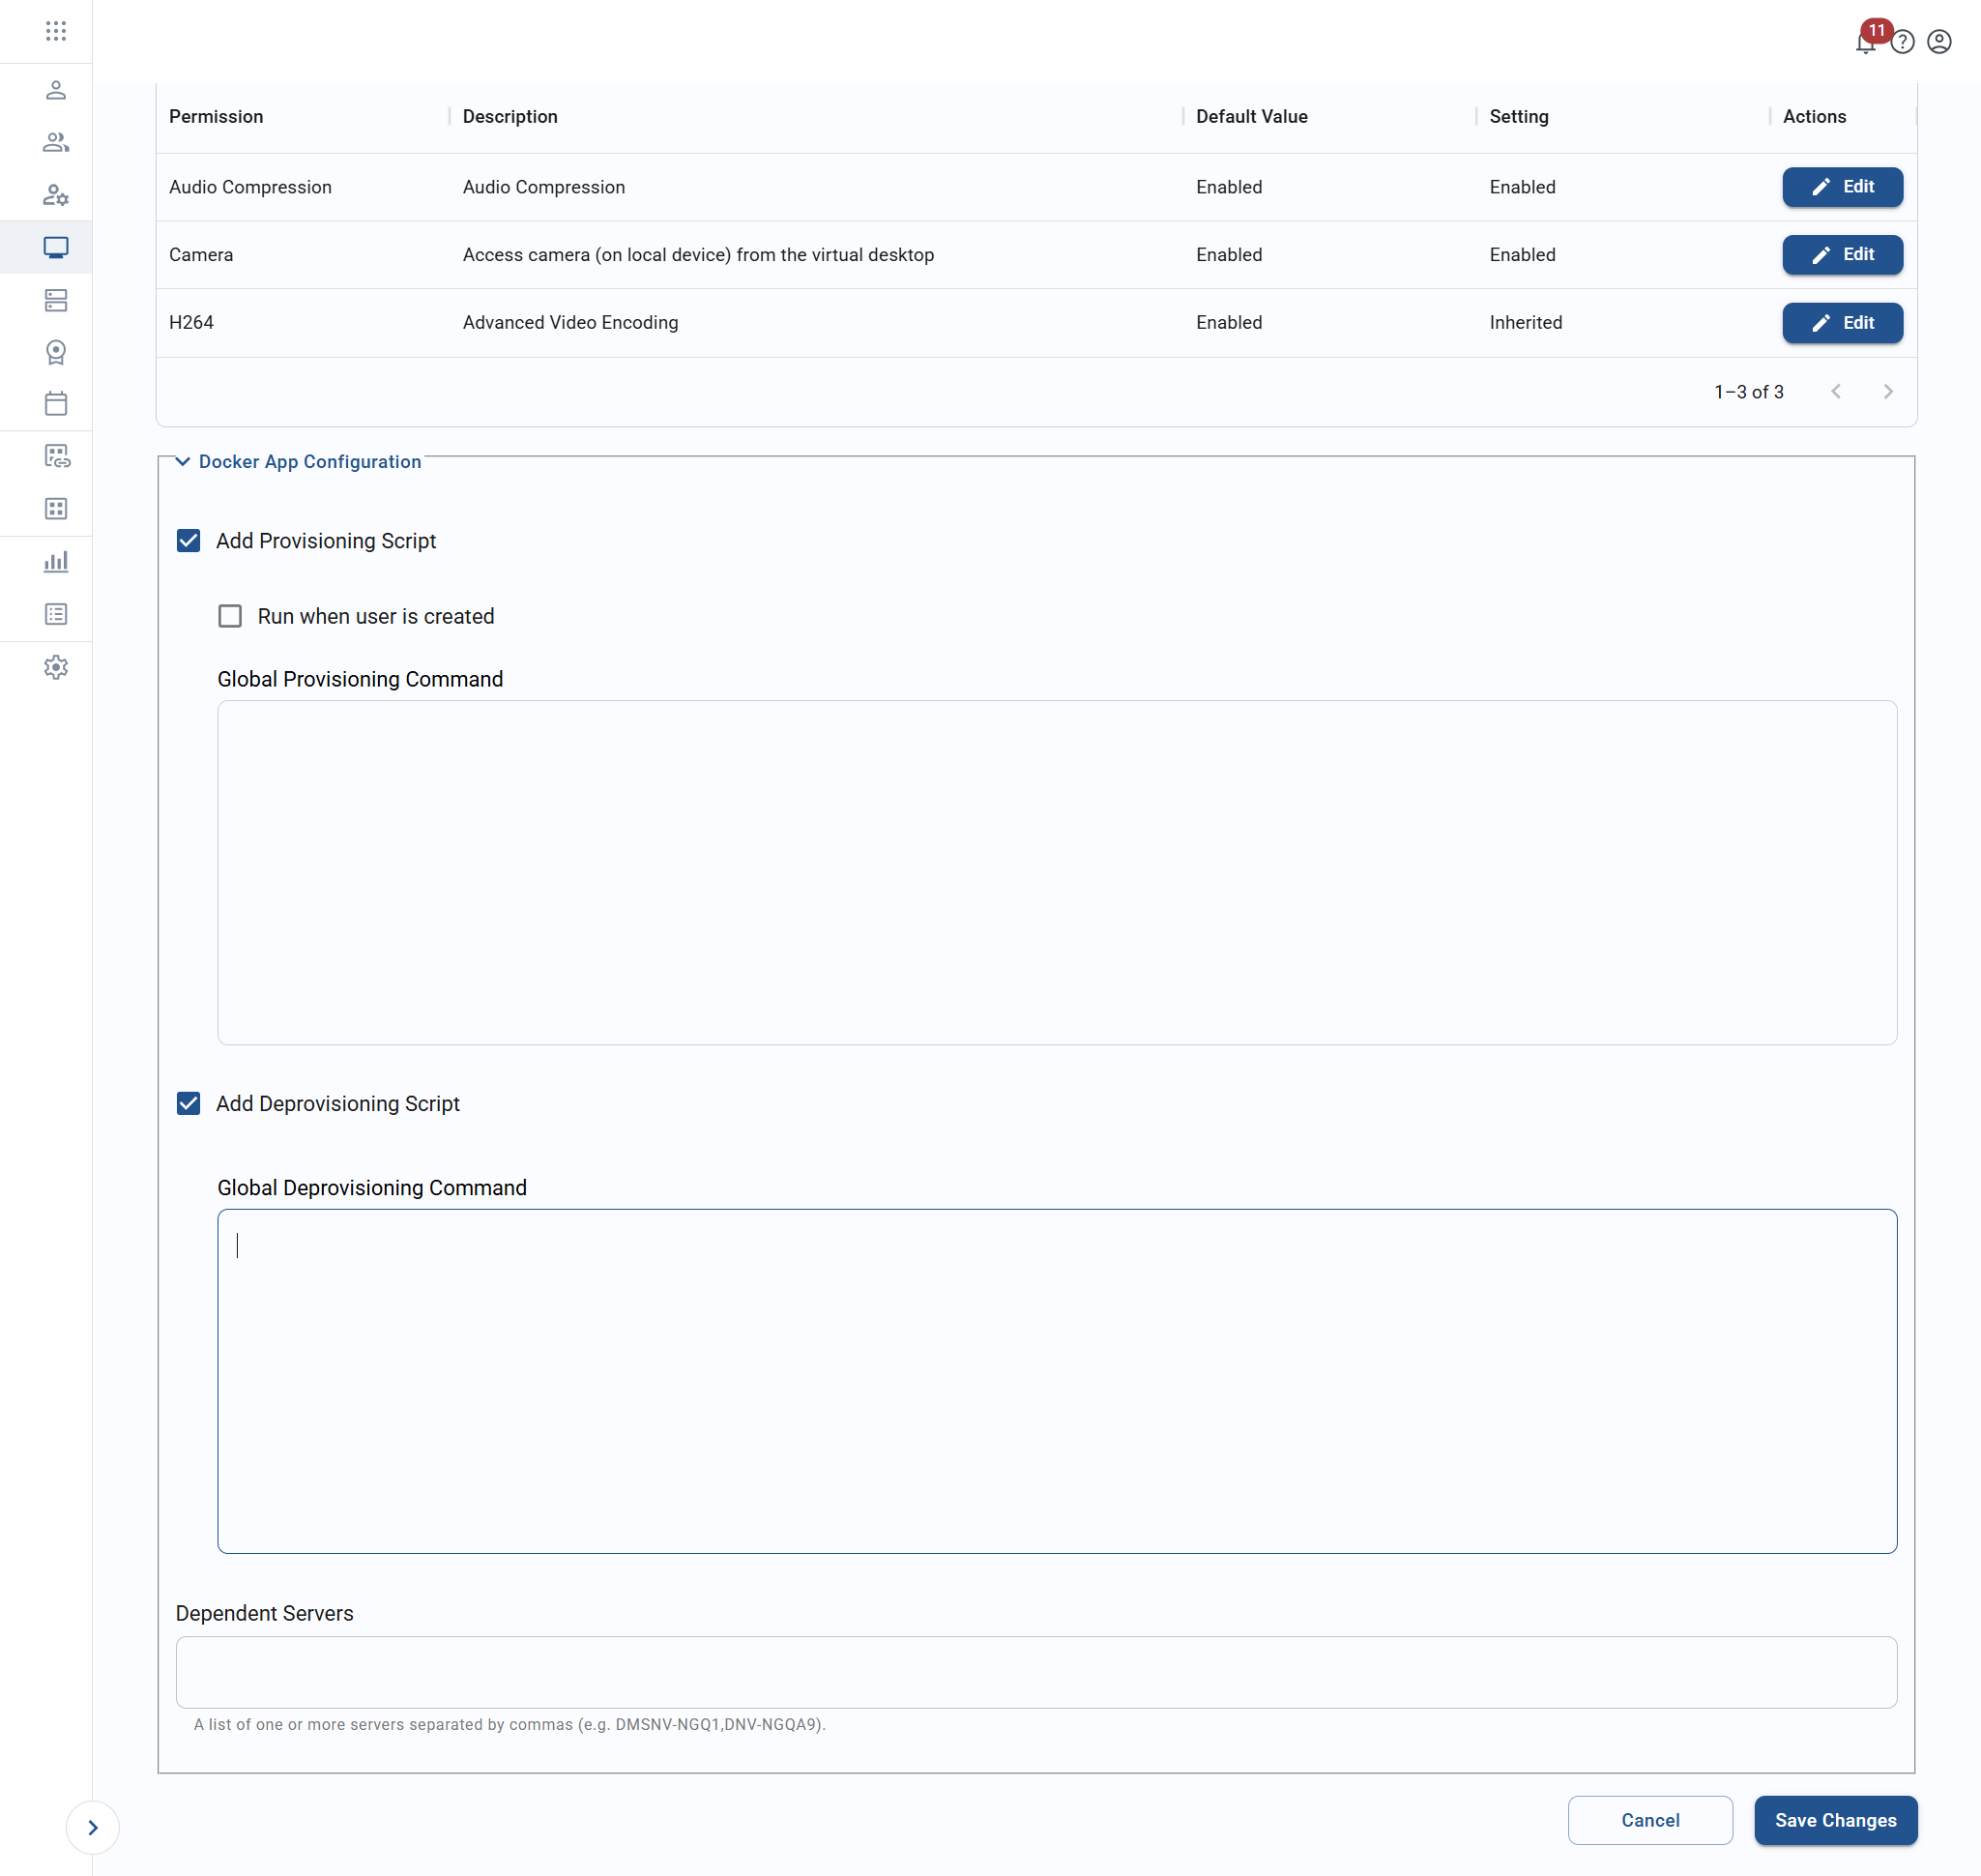The height and width of the screenshot is (1876, 1981).
Task: Select the user profile icon in sidebar
Action: (x=56, y=90)
